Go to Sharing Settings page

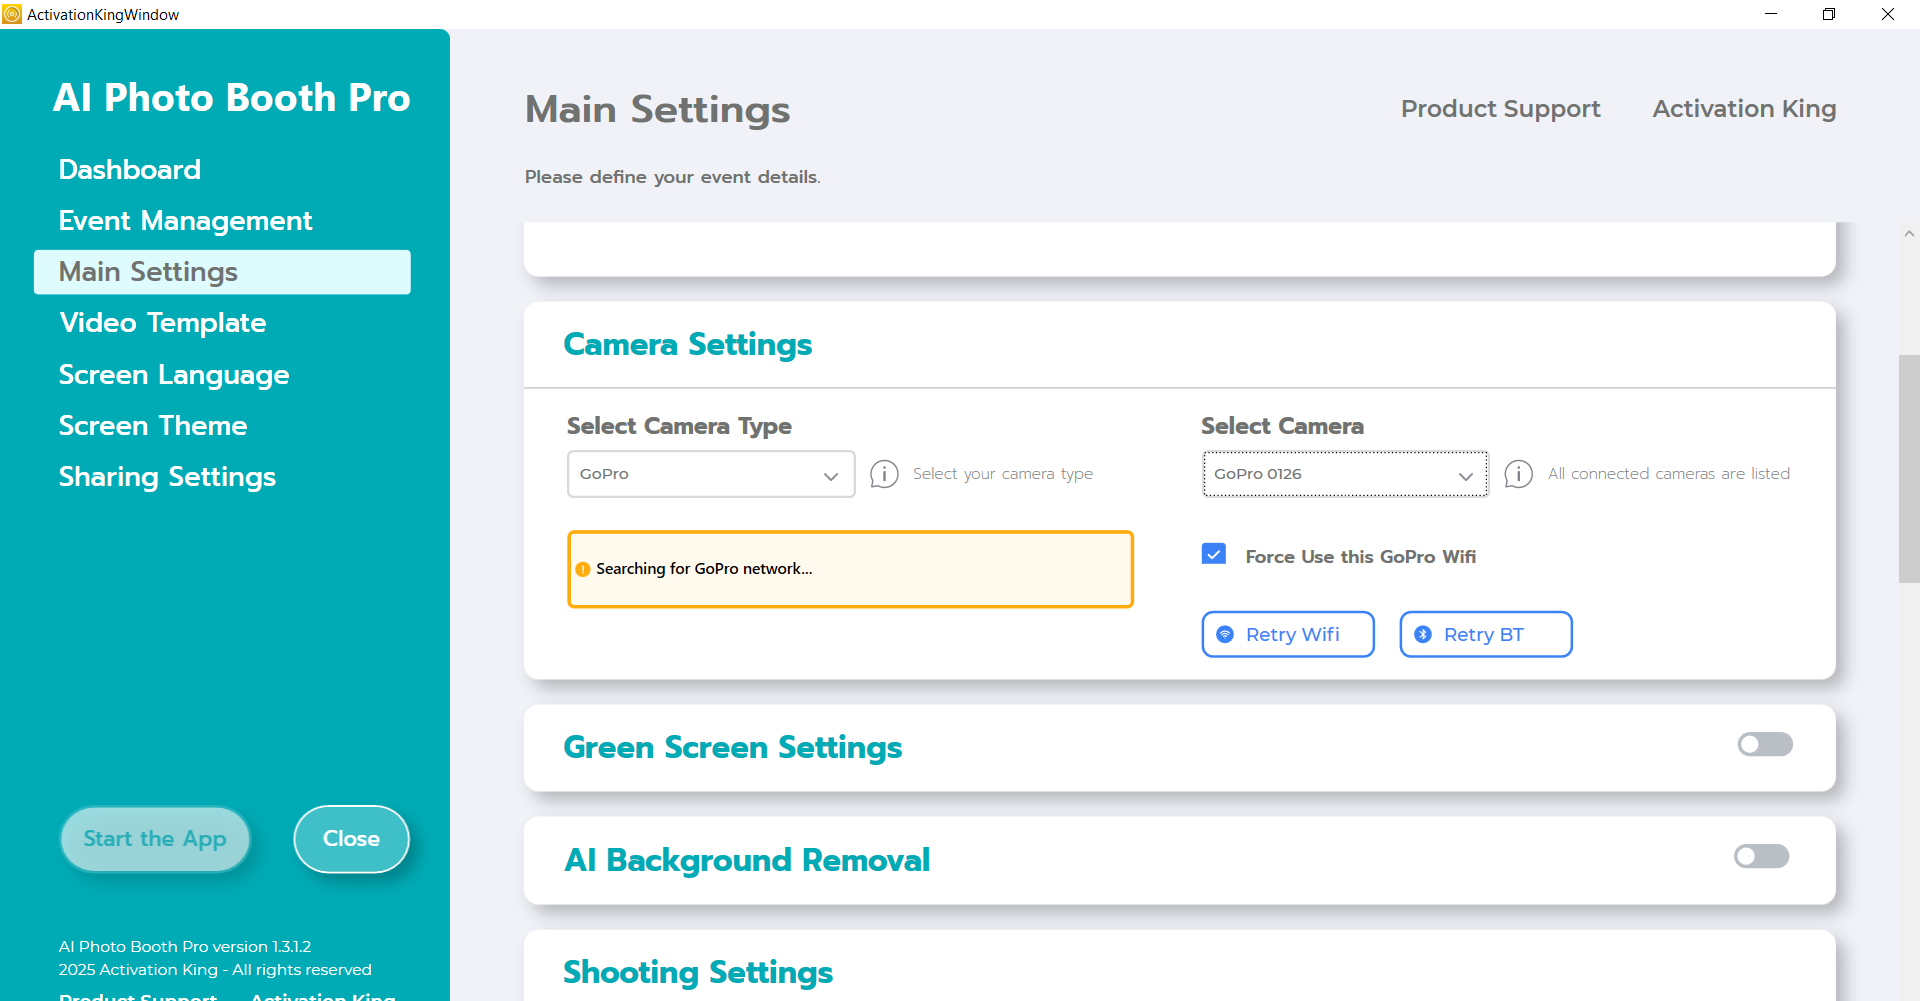coord(167,477)
